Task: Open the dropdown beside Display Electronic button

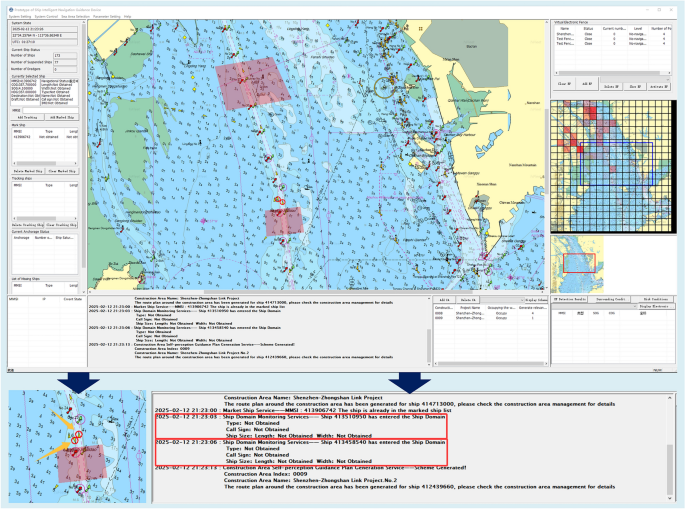Action: coord(593,306)
